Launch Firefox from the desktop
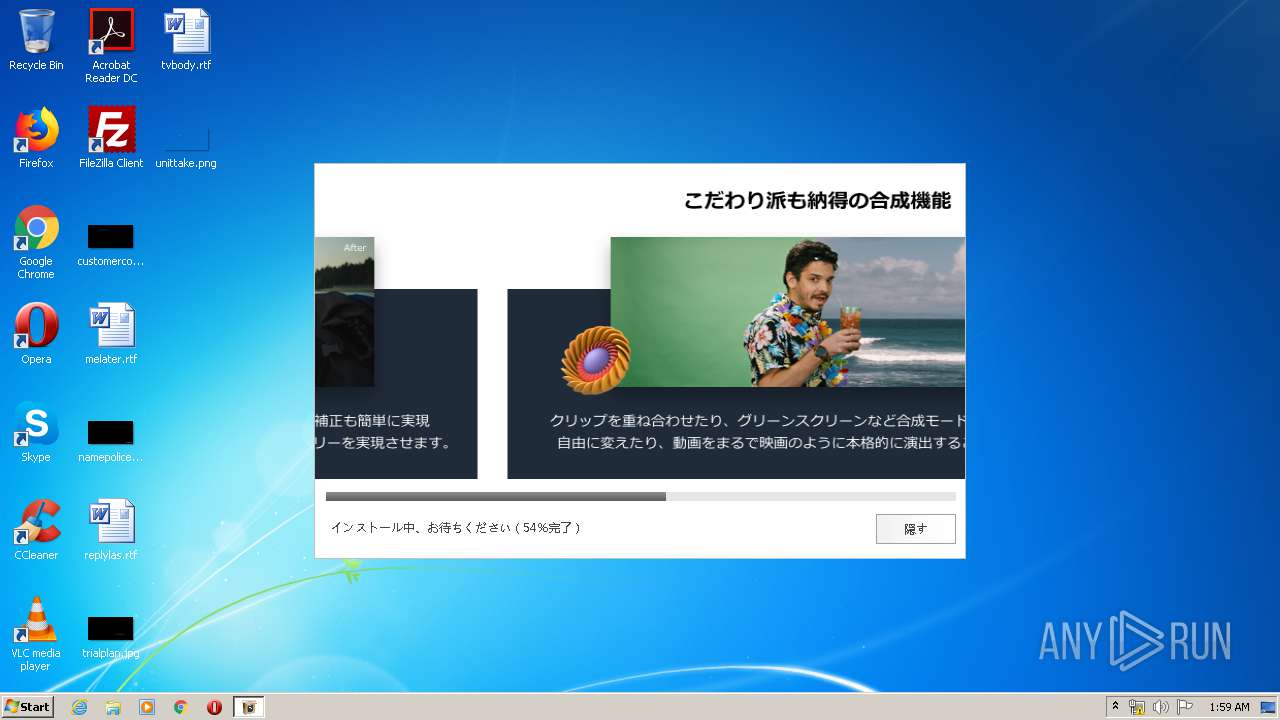Screen dimensions: 1280x720 (x=36, y=138)
